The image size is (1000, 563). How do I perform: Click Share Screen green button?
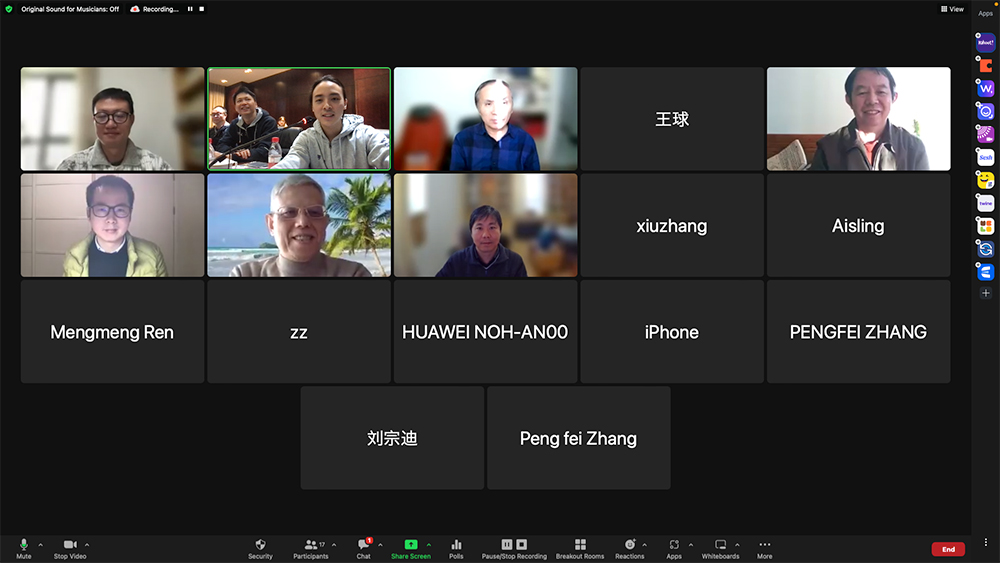click(411, 548)
